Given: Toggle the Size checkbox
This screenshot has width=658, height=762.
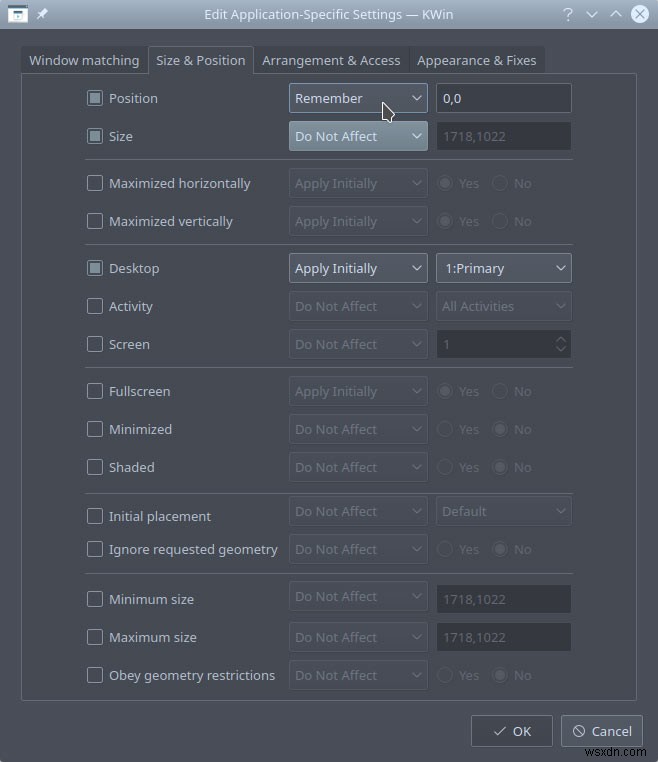Looking at the screenshot, I should coord(95,136).
